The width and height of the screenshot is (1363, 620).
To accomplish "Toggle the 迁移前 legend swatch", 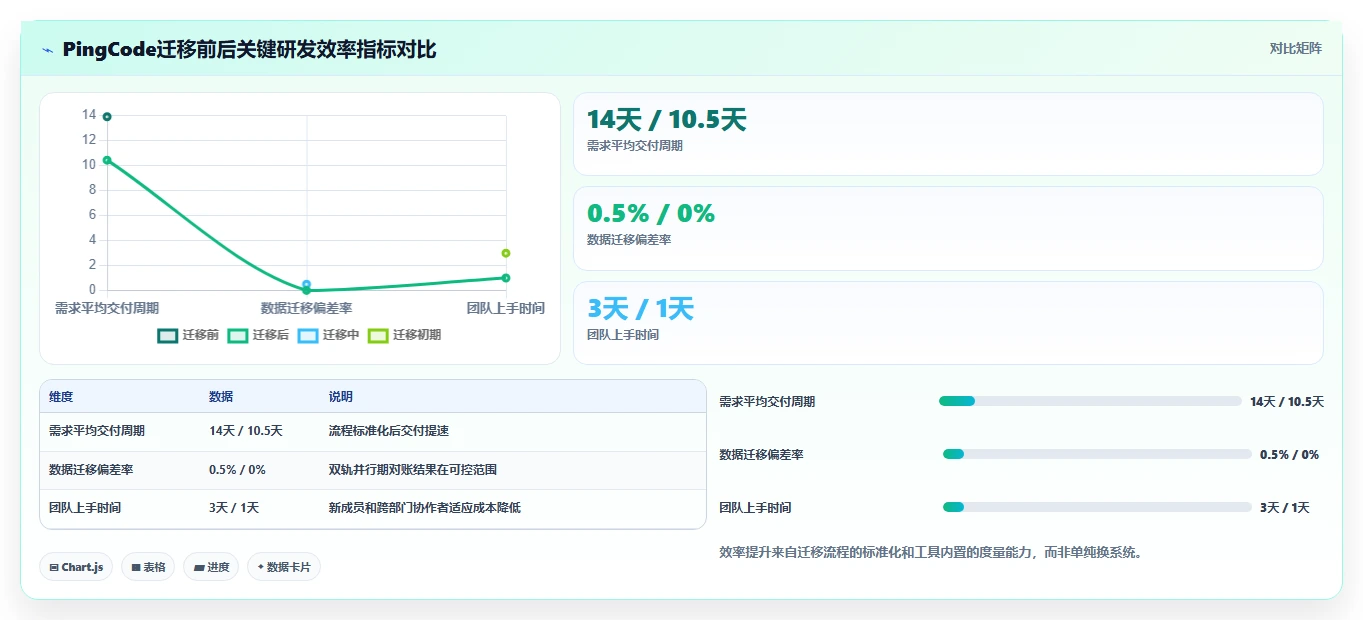I will 168,335.
